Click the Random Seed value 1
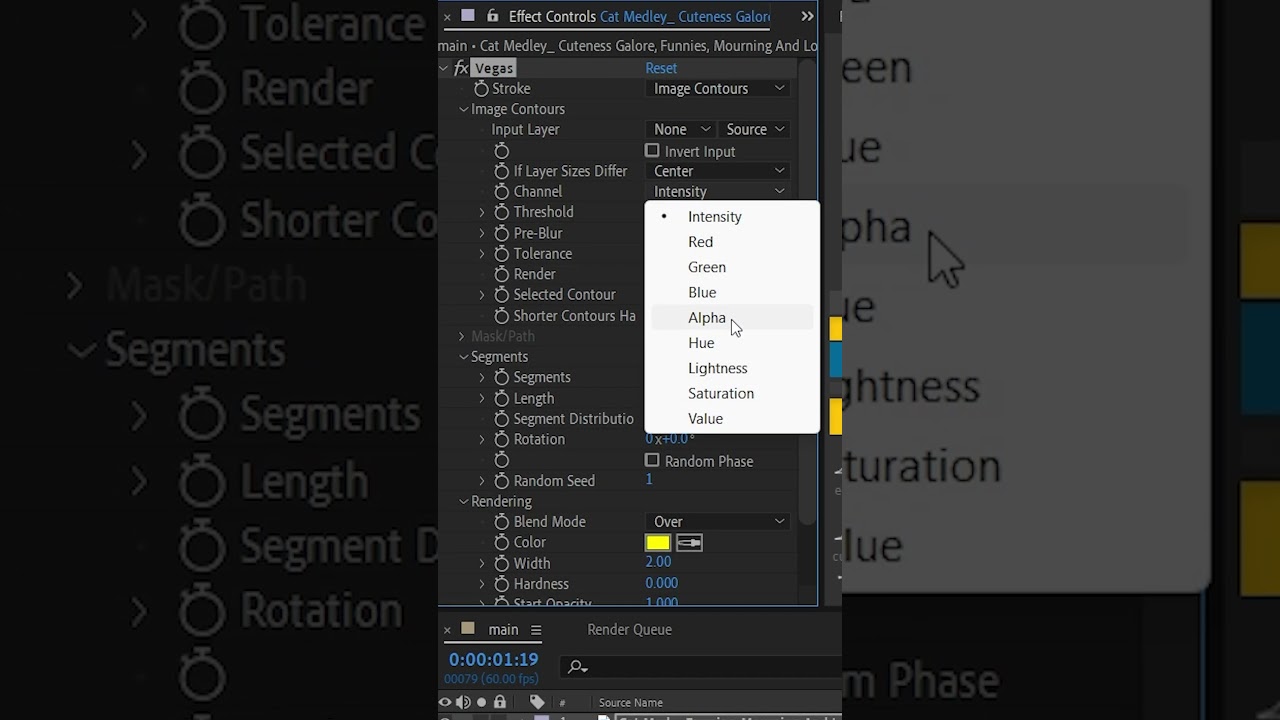This screenshot has width=1280, height=720. 649,480
